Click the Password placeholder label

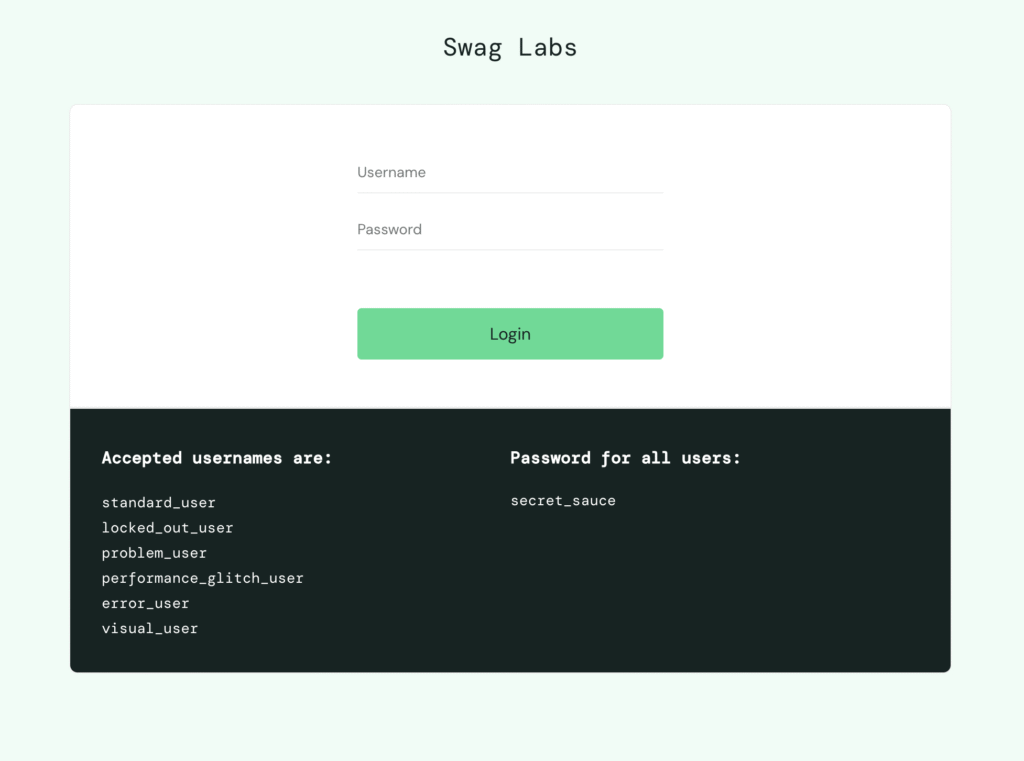coord(389,230)
